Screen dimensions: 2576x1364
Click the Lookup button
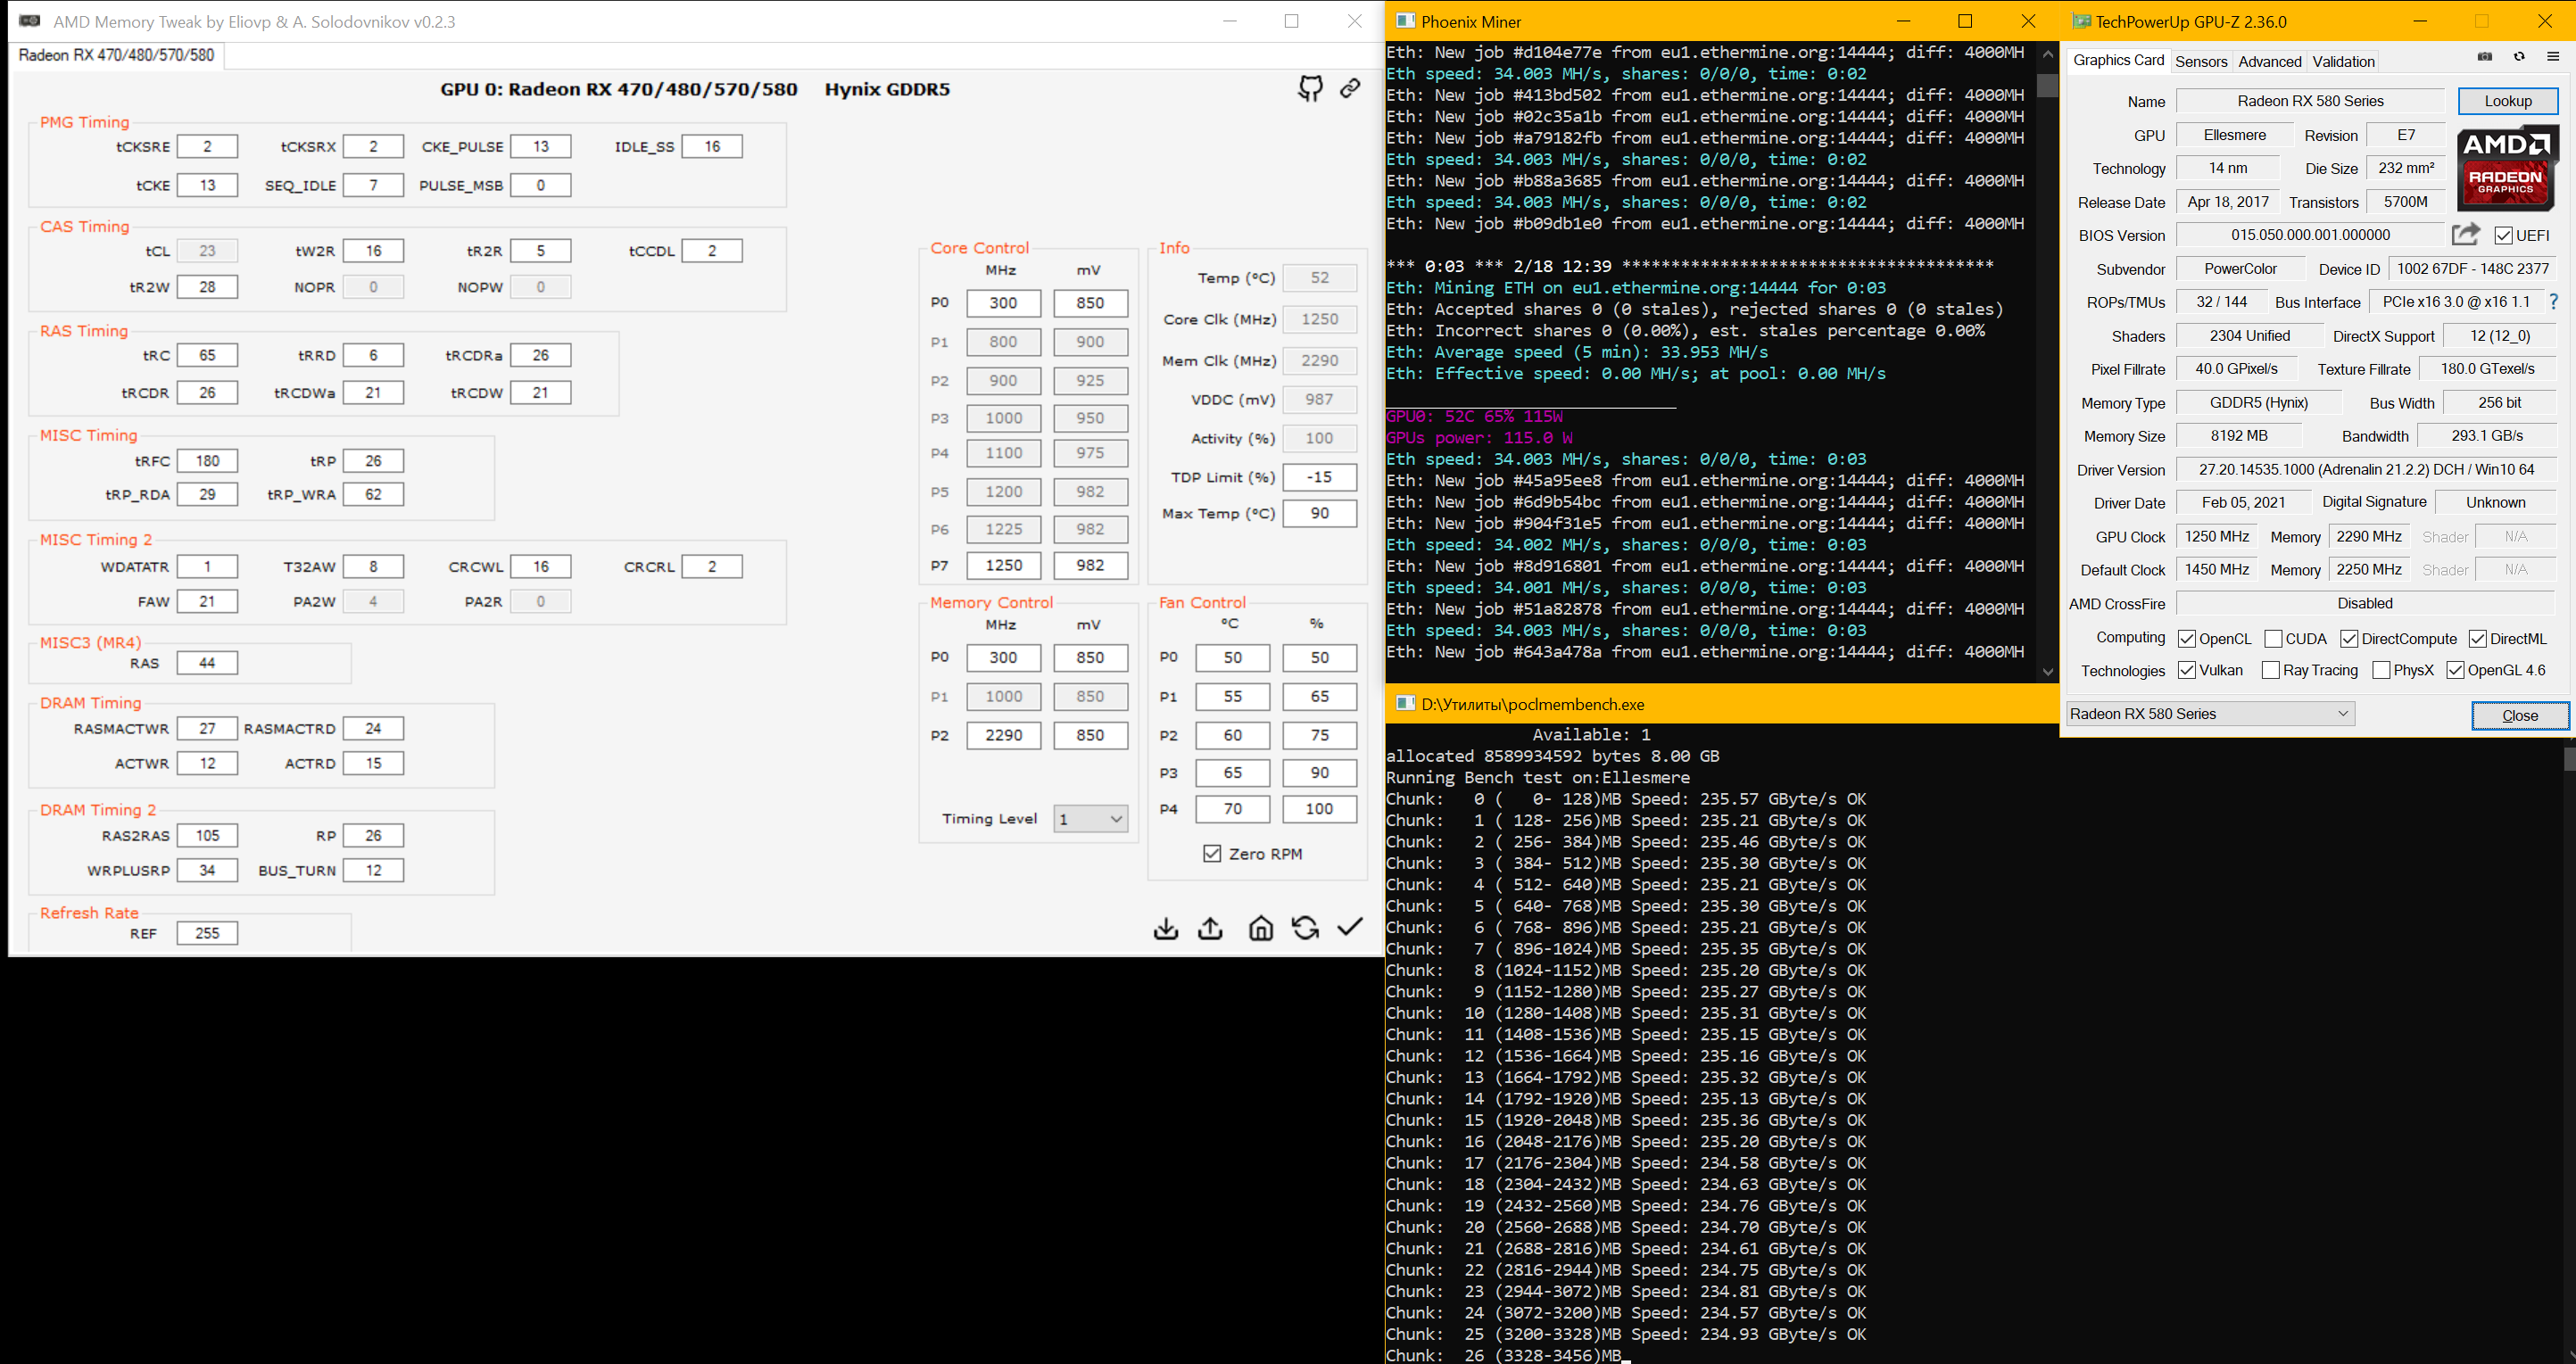coord(2507,101)
